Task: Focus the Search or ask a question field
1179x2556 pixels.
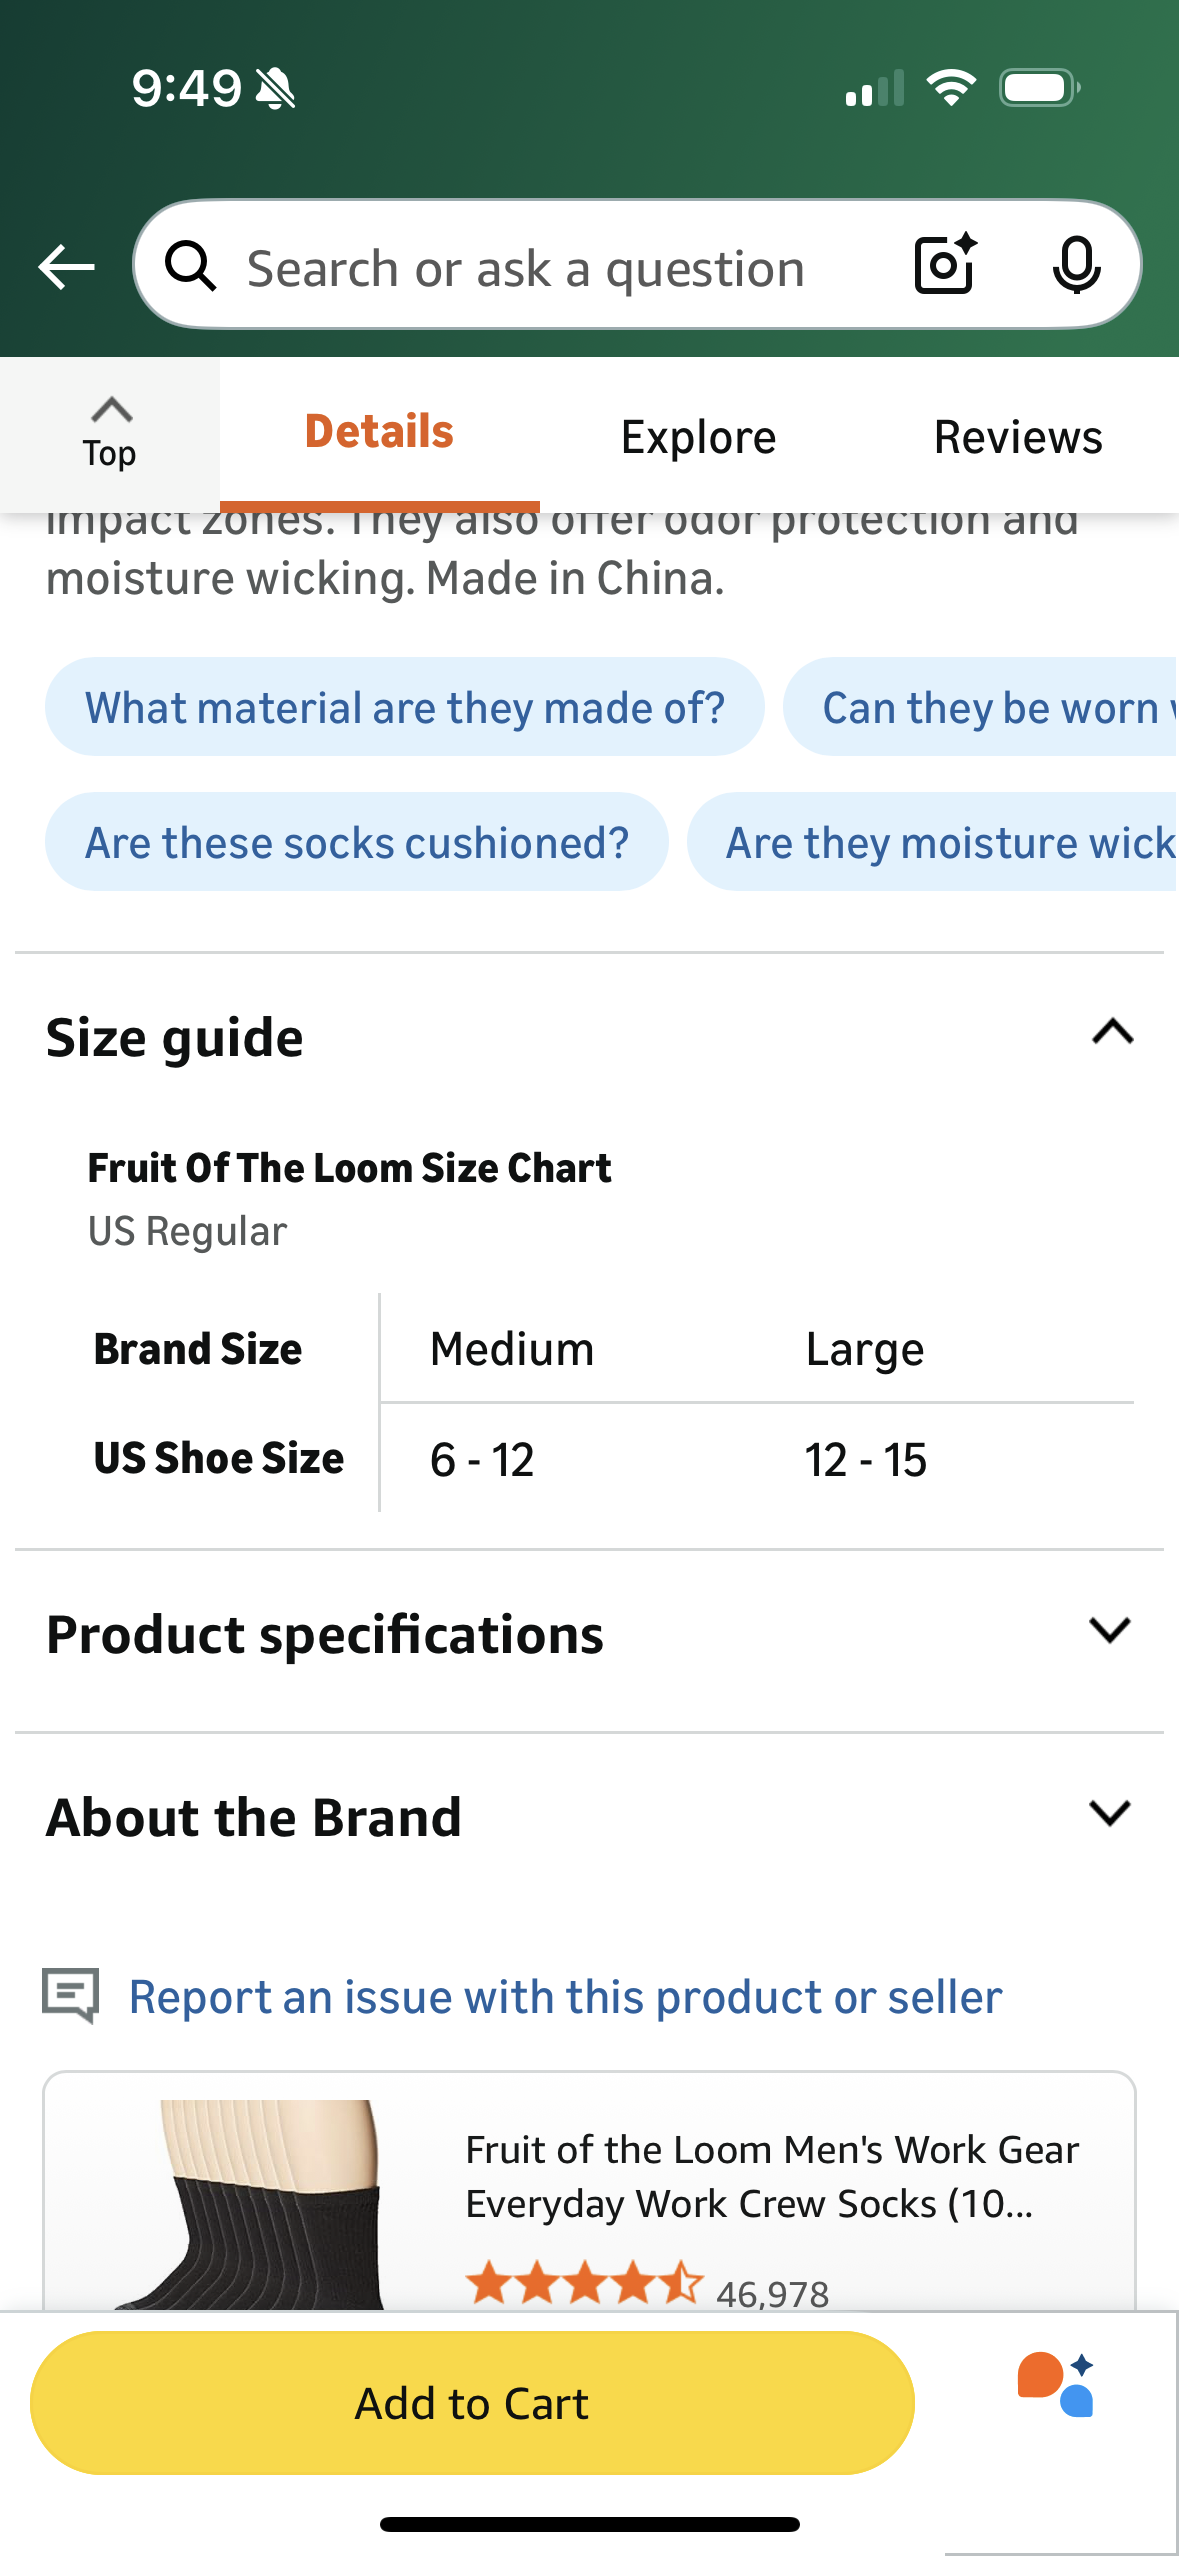Action: tap(525, 269)
